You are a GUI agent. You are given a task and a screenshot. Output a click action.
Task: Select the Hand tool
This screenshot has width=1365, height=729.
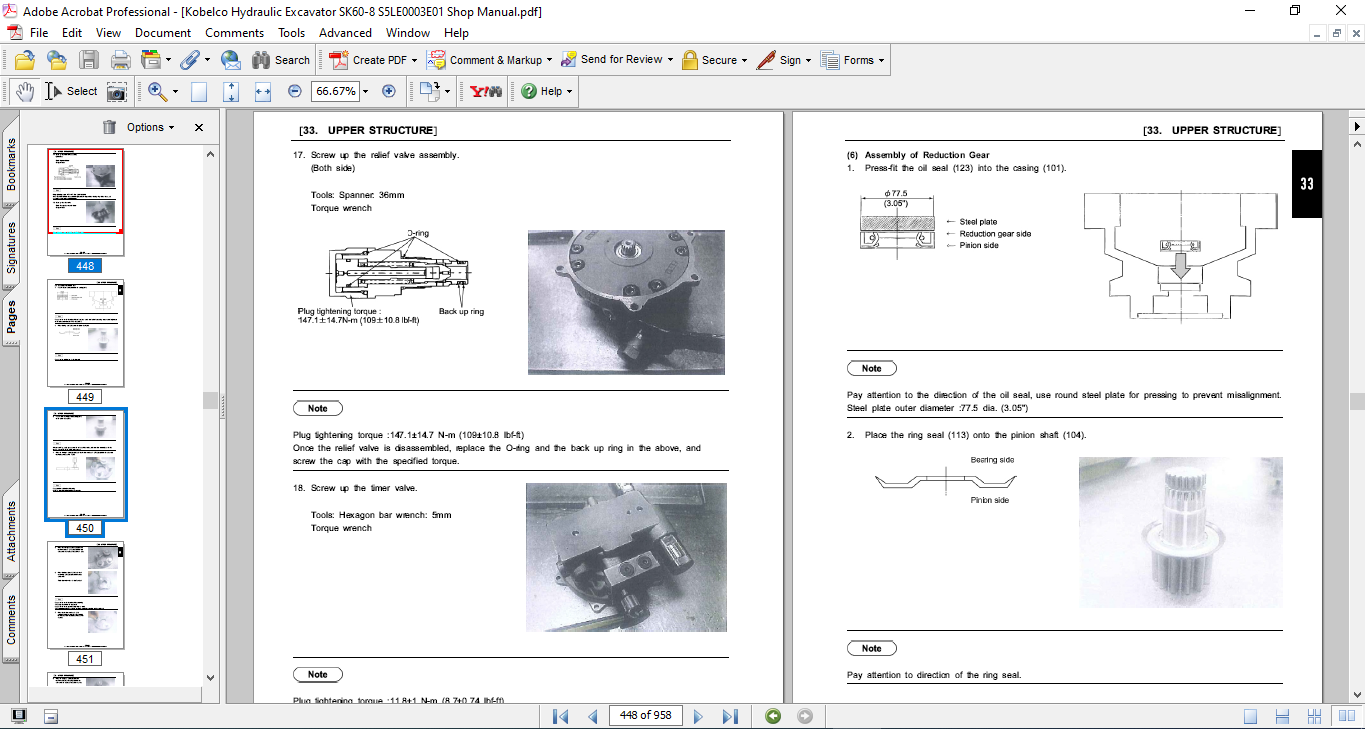pos(24,91)
